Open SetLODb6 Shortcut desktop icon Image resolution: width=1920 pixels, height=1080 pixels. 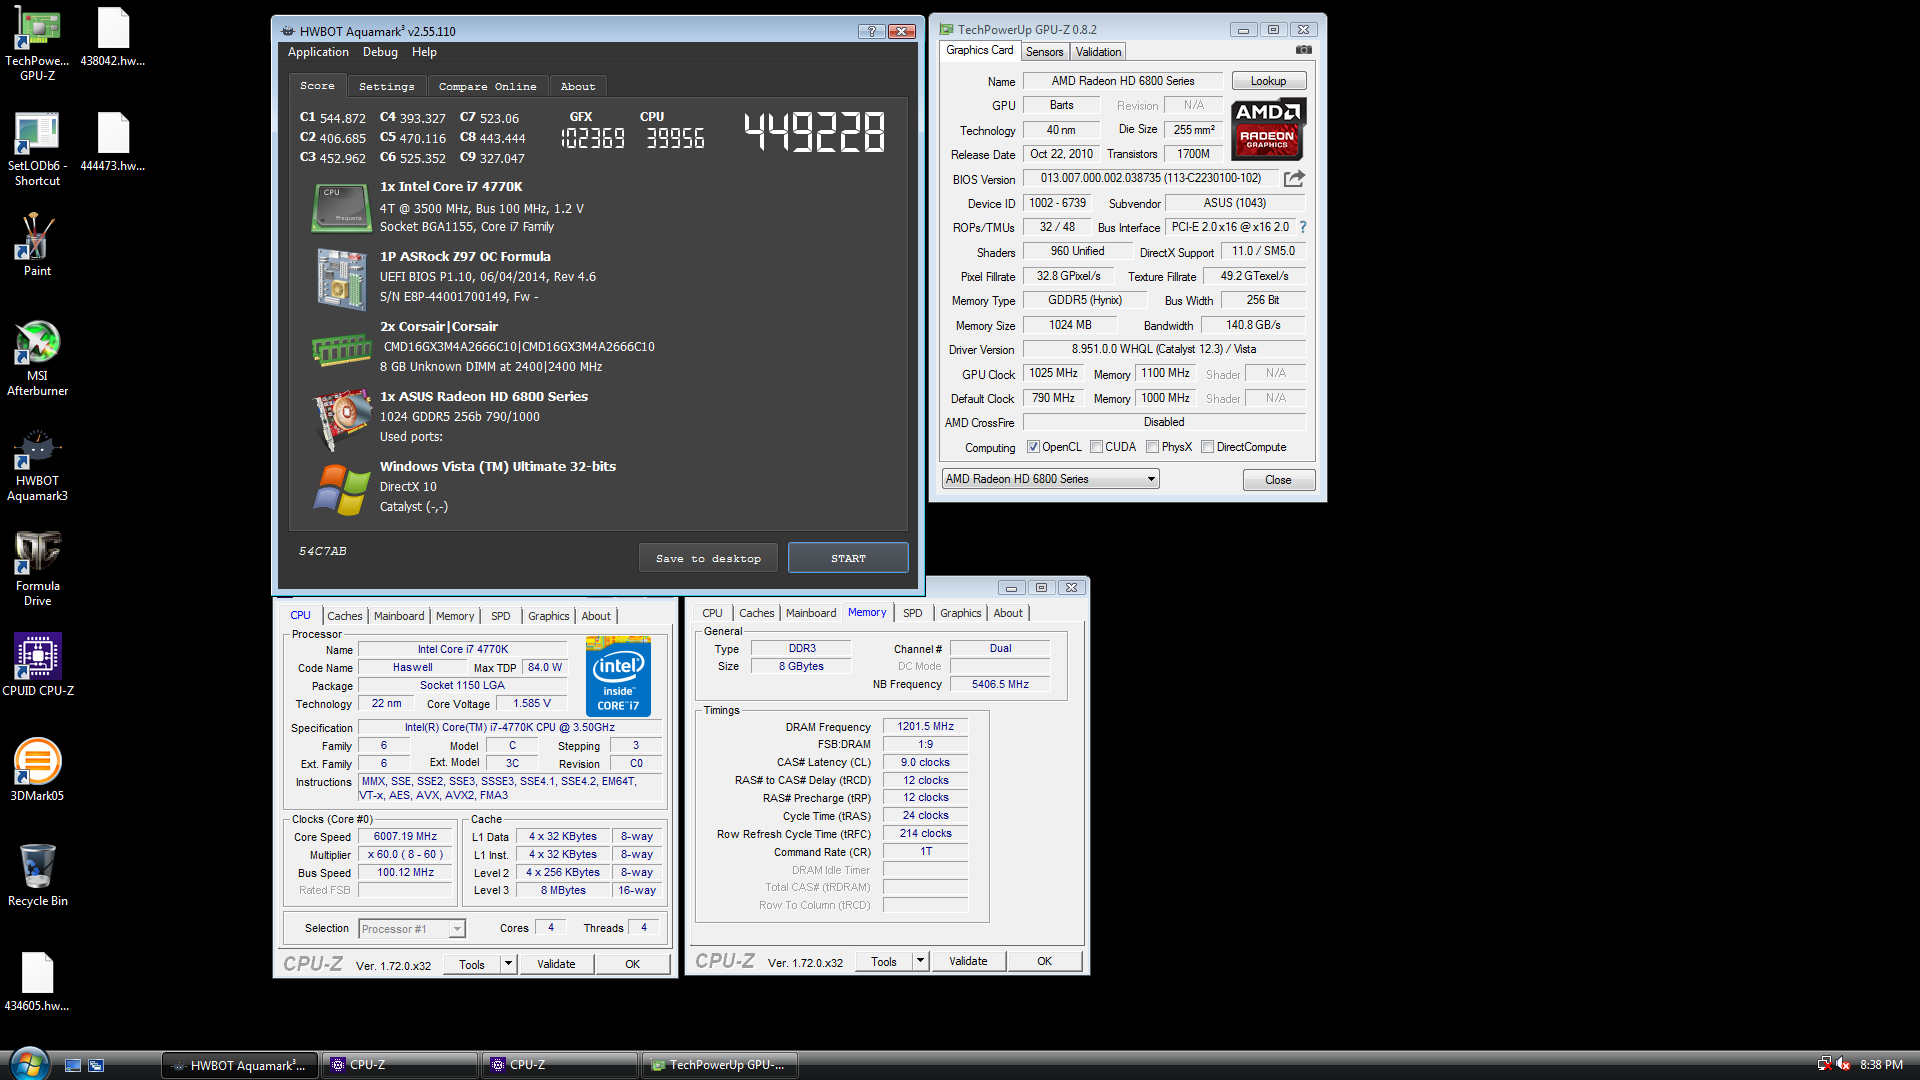tap(37, 148)
